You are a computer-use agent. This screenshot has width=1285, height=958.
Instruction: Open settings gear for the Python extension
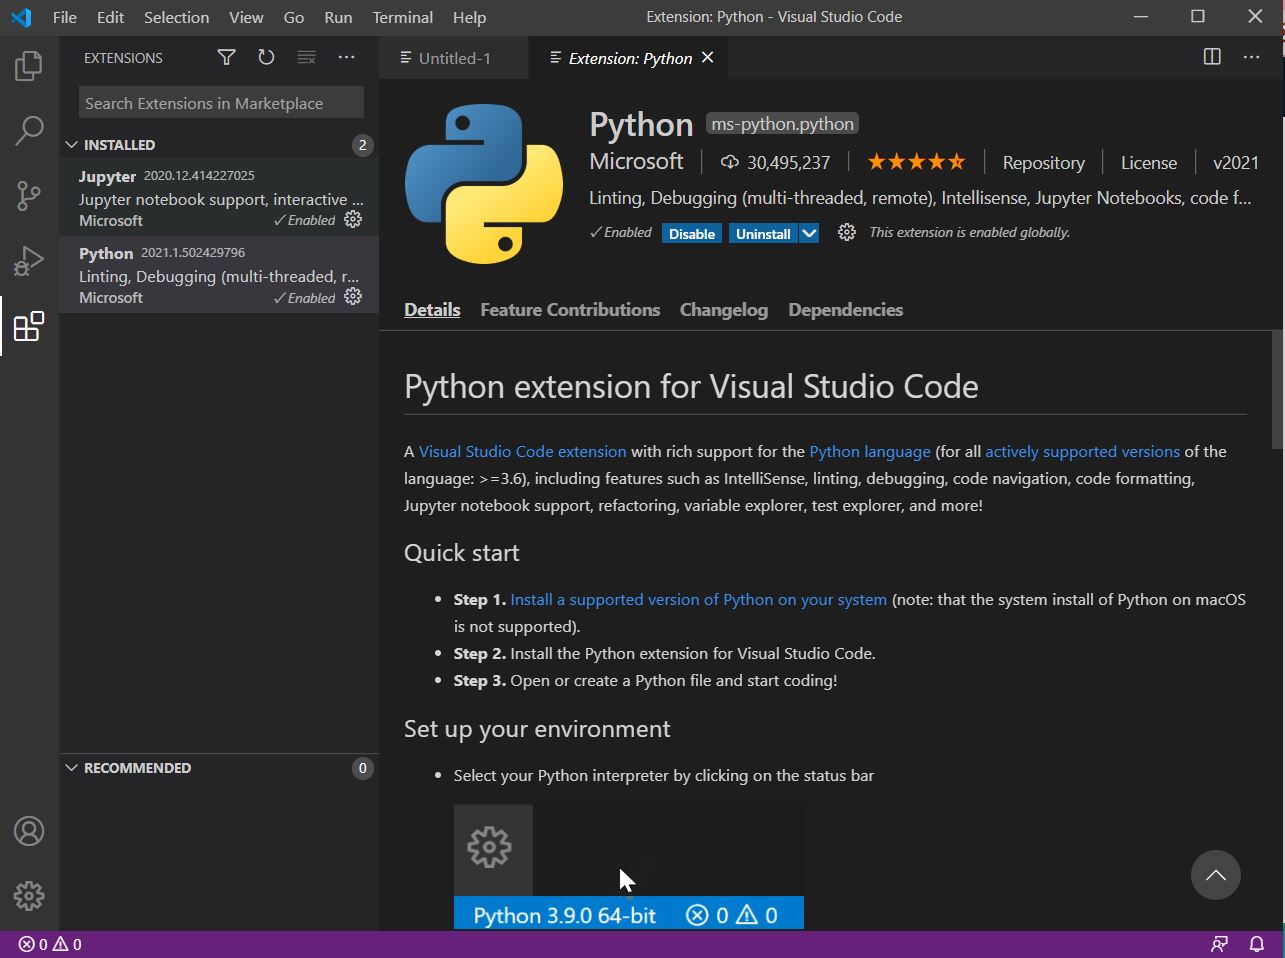pyautogui.click(x=352, y=296)
